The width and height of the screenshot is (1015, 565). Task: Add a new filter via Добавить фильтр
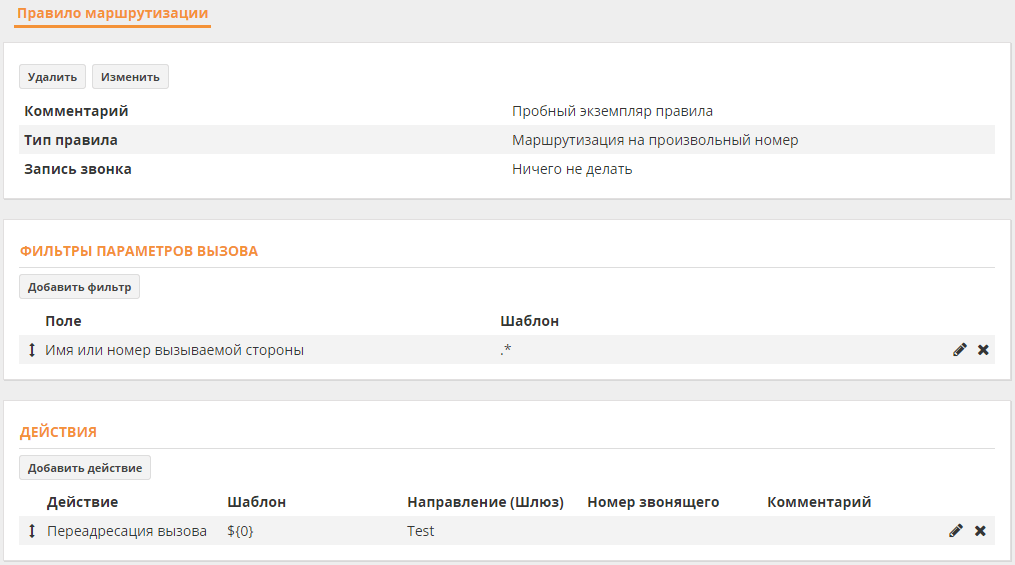click(80, 287)
